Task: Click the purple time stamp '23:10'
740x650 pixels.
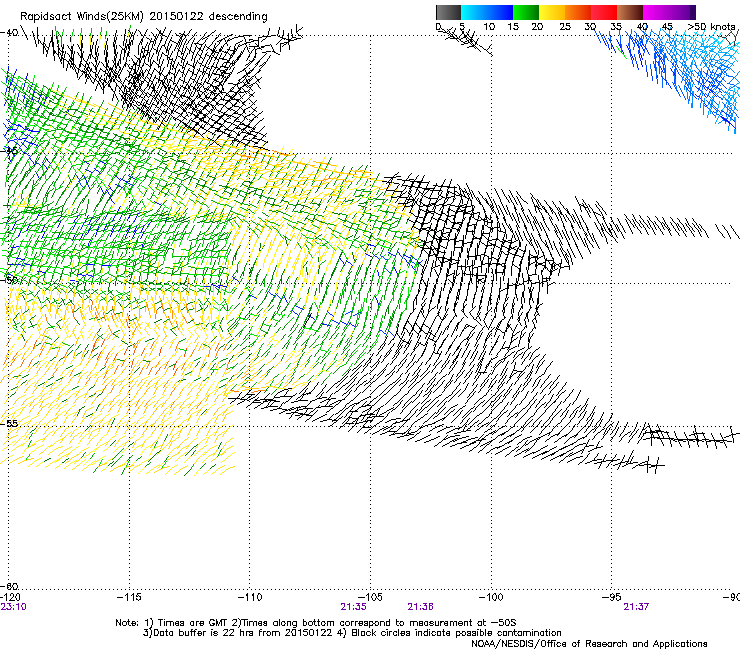Action: tap(13, 607)
